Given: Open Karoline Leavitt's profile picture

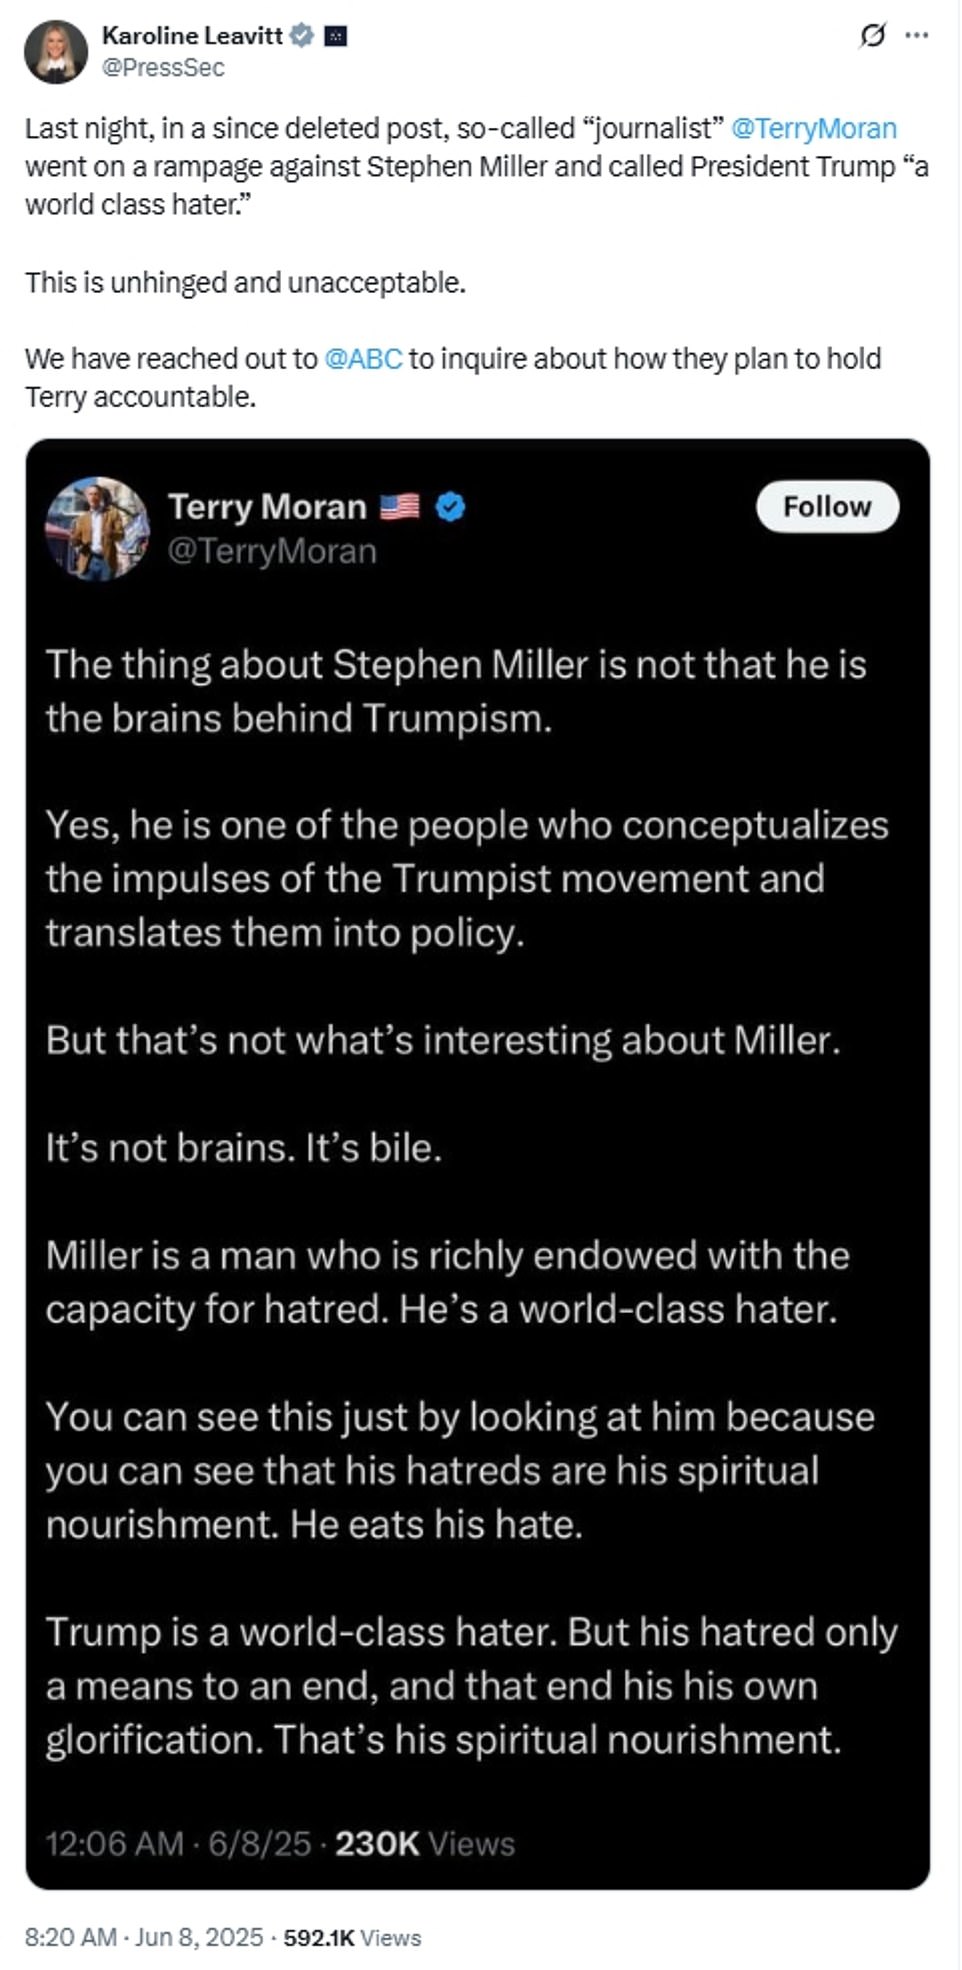Looking at the screenshot, I should pyautogui.click(x=56, y=51).
